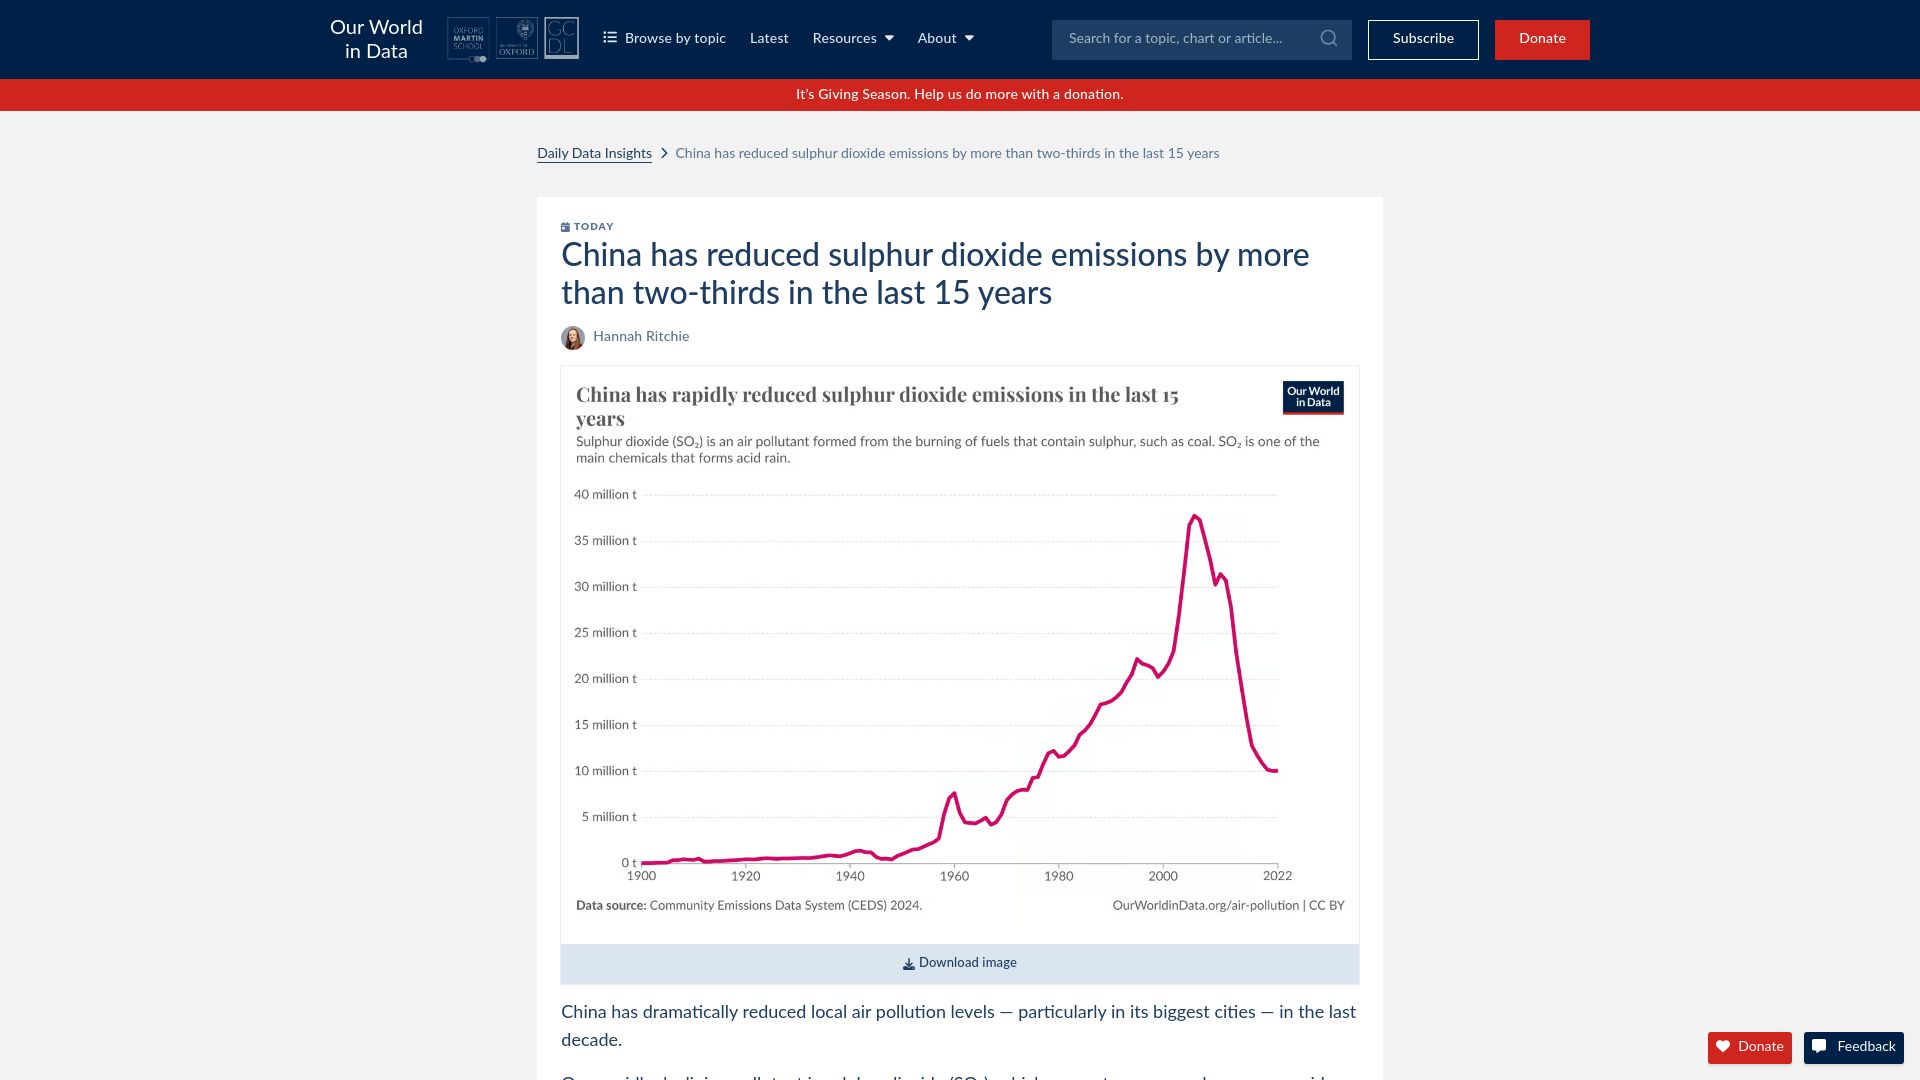The width and height of the screenshot is (1920, 1080).
Task: Click the OurWorldinData.org/air-pollution link text
Action: (x=1205, y=906)
